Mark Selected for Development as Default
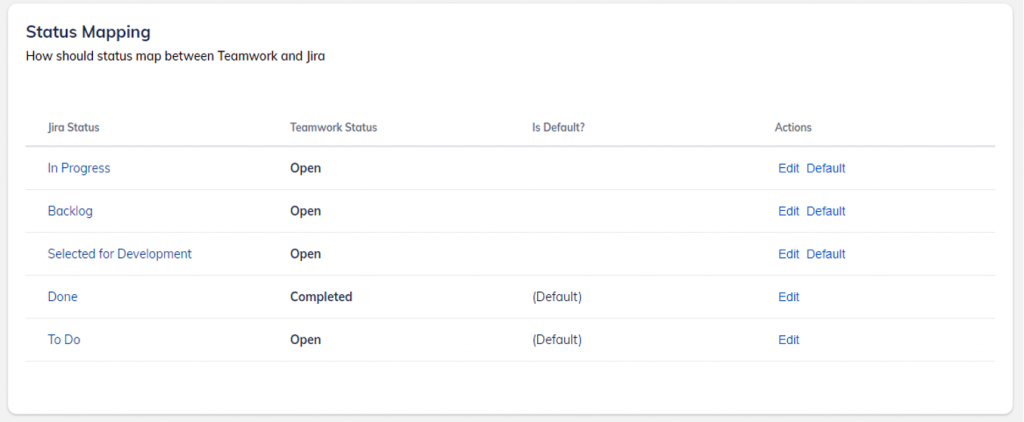 point(826,254)
